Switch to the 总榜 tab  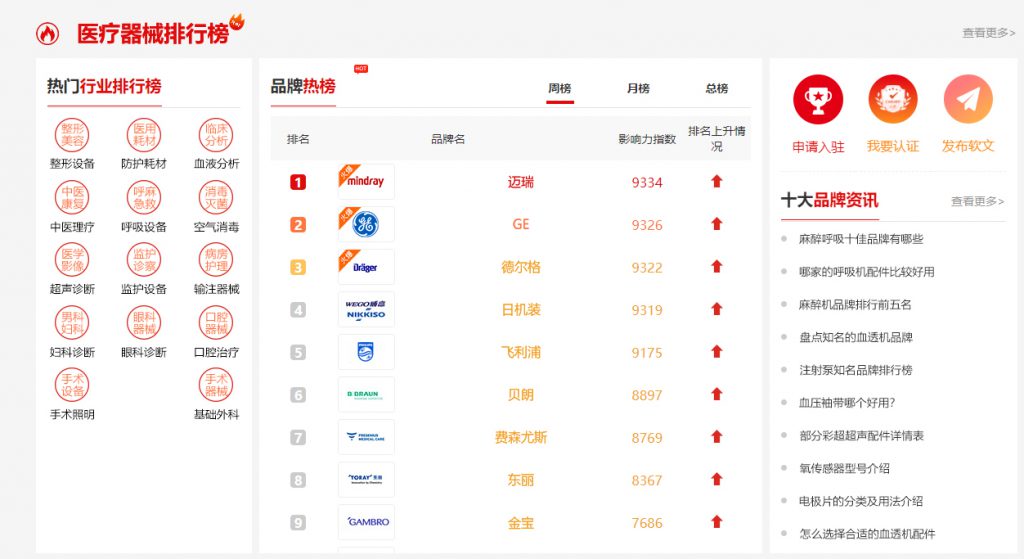pyautogui.click(x=716, y=88)
